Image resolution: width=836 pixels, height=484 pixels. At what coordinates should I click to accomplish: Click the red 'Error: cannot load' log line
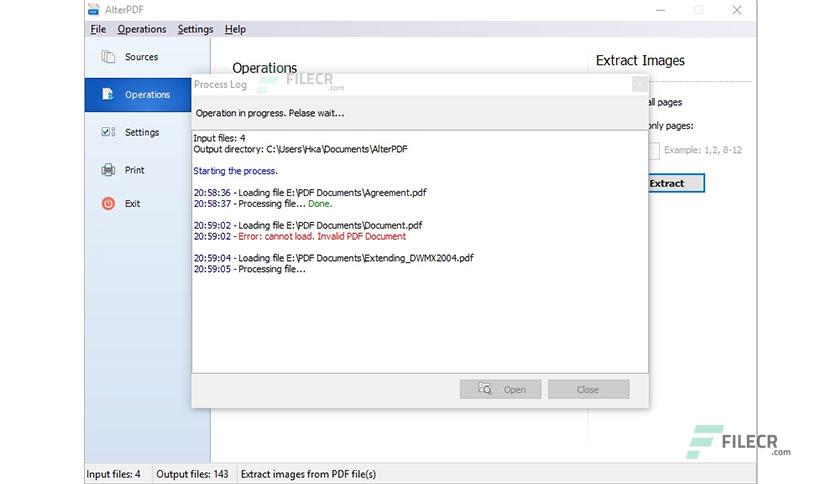click(x=322, y=236)
